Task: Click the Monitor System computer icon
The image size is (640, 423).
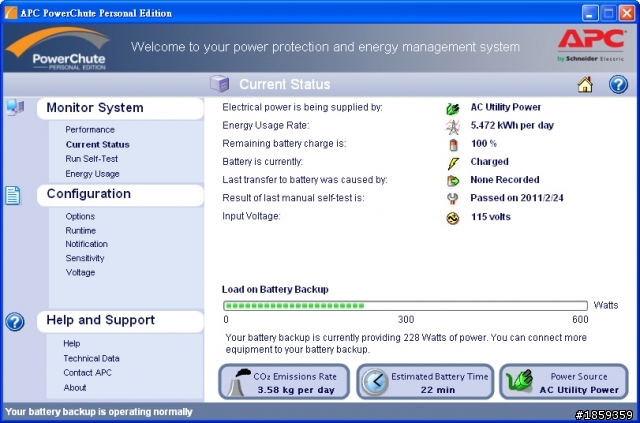Action: (x=16, y=107)
